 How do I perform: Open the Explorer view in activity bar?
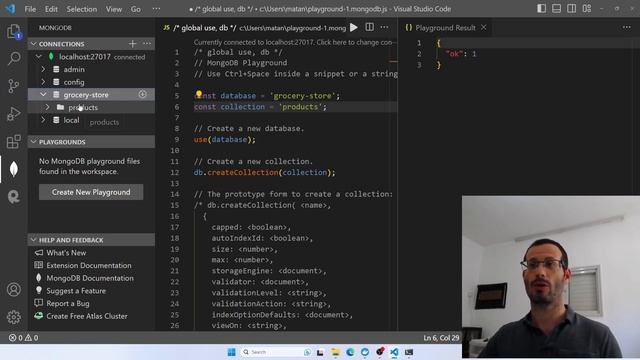(x=14, y=32)
